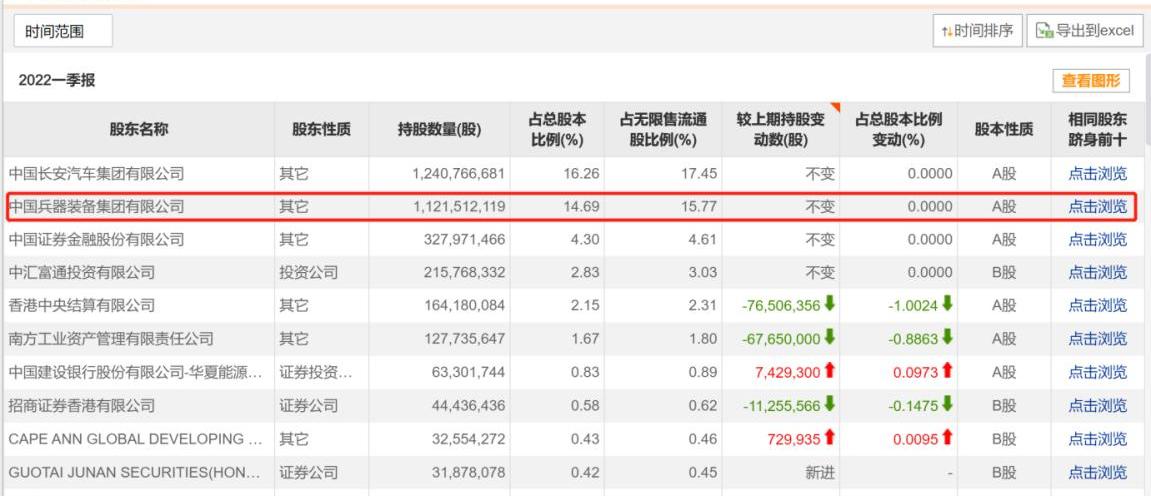Click the green down arrow beside -1.0024
Screen dimensions: 1151x496
tap(947, 304)
